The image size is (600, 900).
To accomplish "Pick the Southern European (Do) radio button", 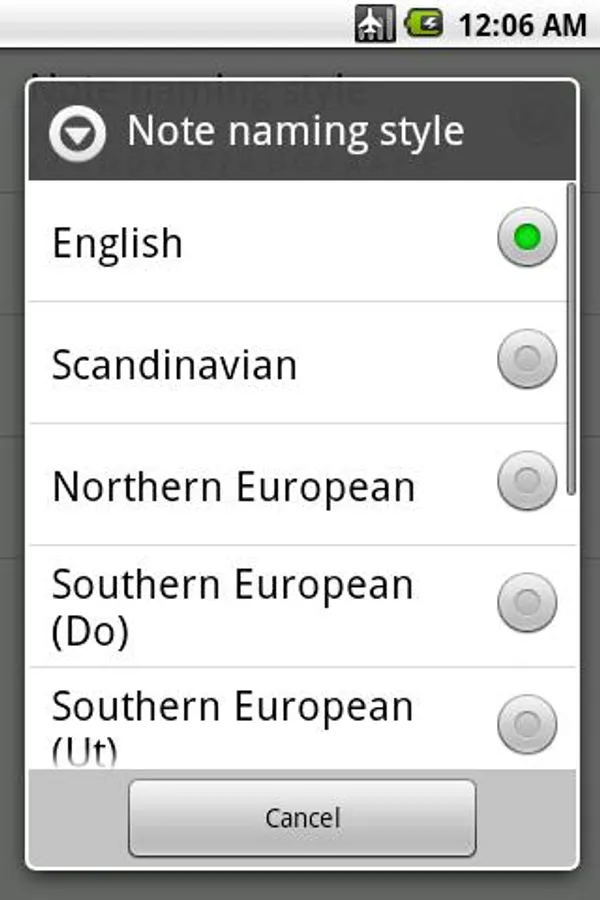I will pyautogui.click(x=527, y=603).
